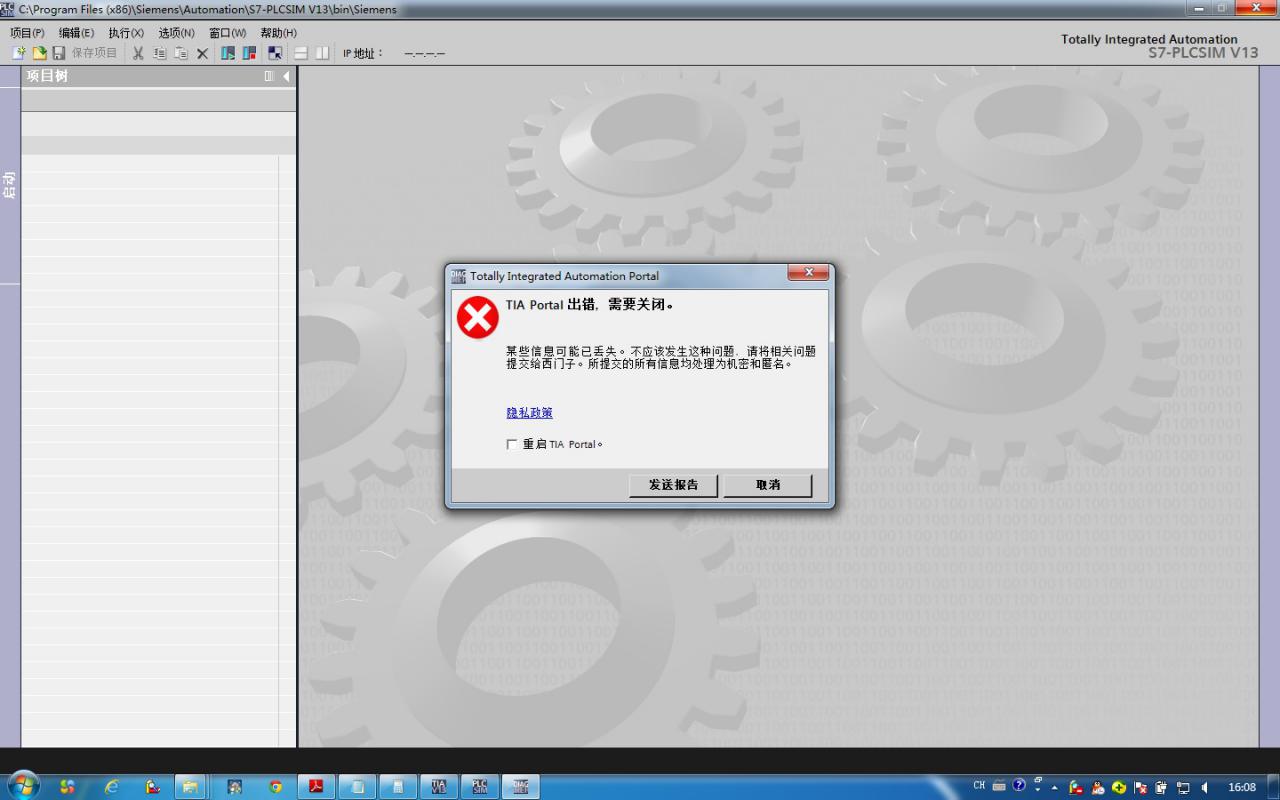Viewport: 1280px width, 800px height.
Task: Click the volume speaker tray icon
Action: pos(1204,787)
